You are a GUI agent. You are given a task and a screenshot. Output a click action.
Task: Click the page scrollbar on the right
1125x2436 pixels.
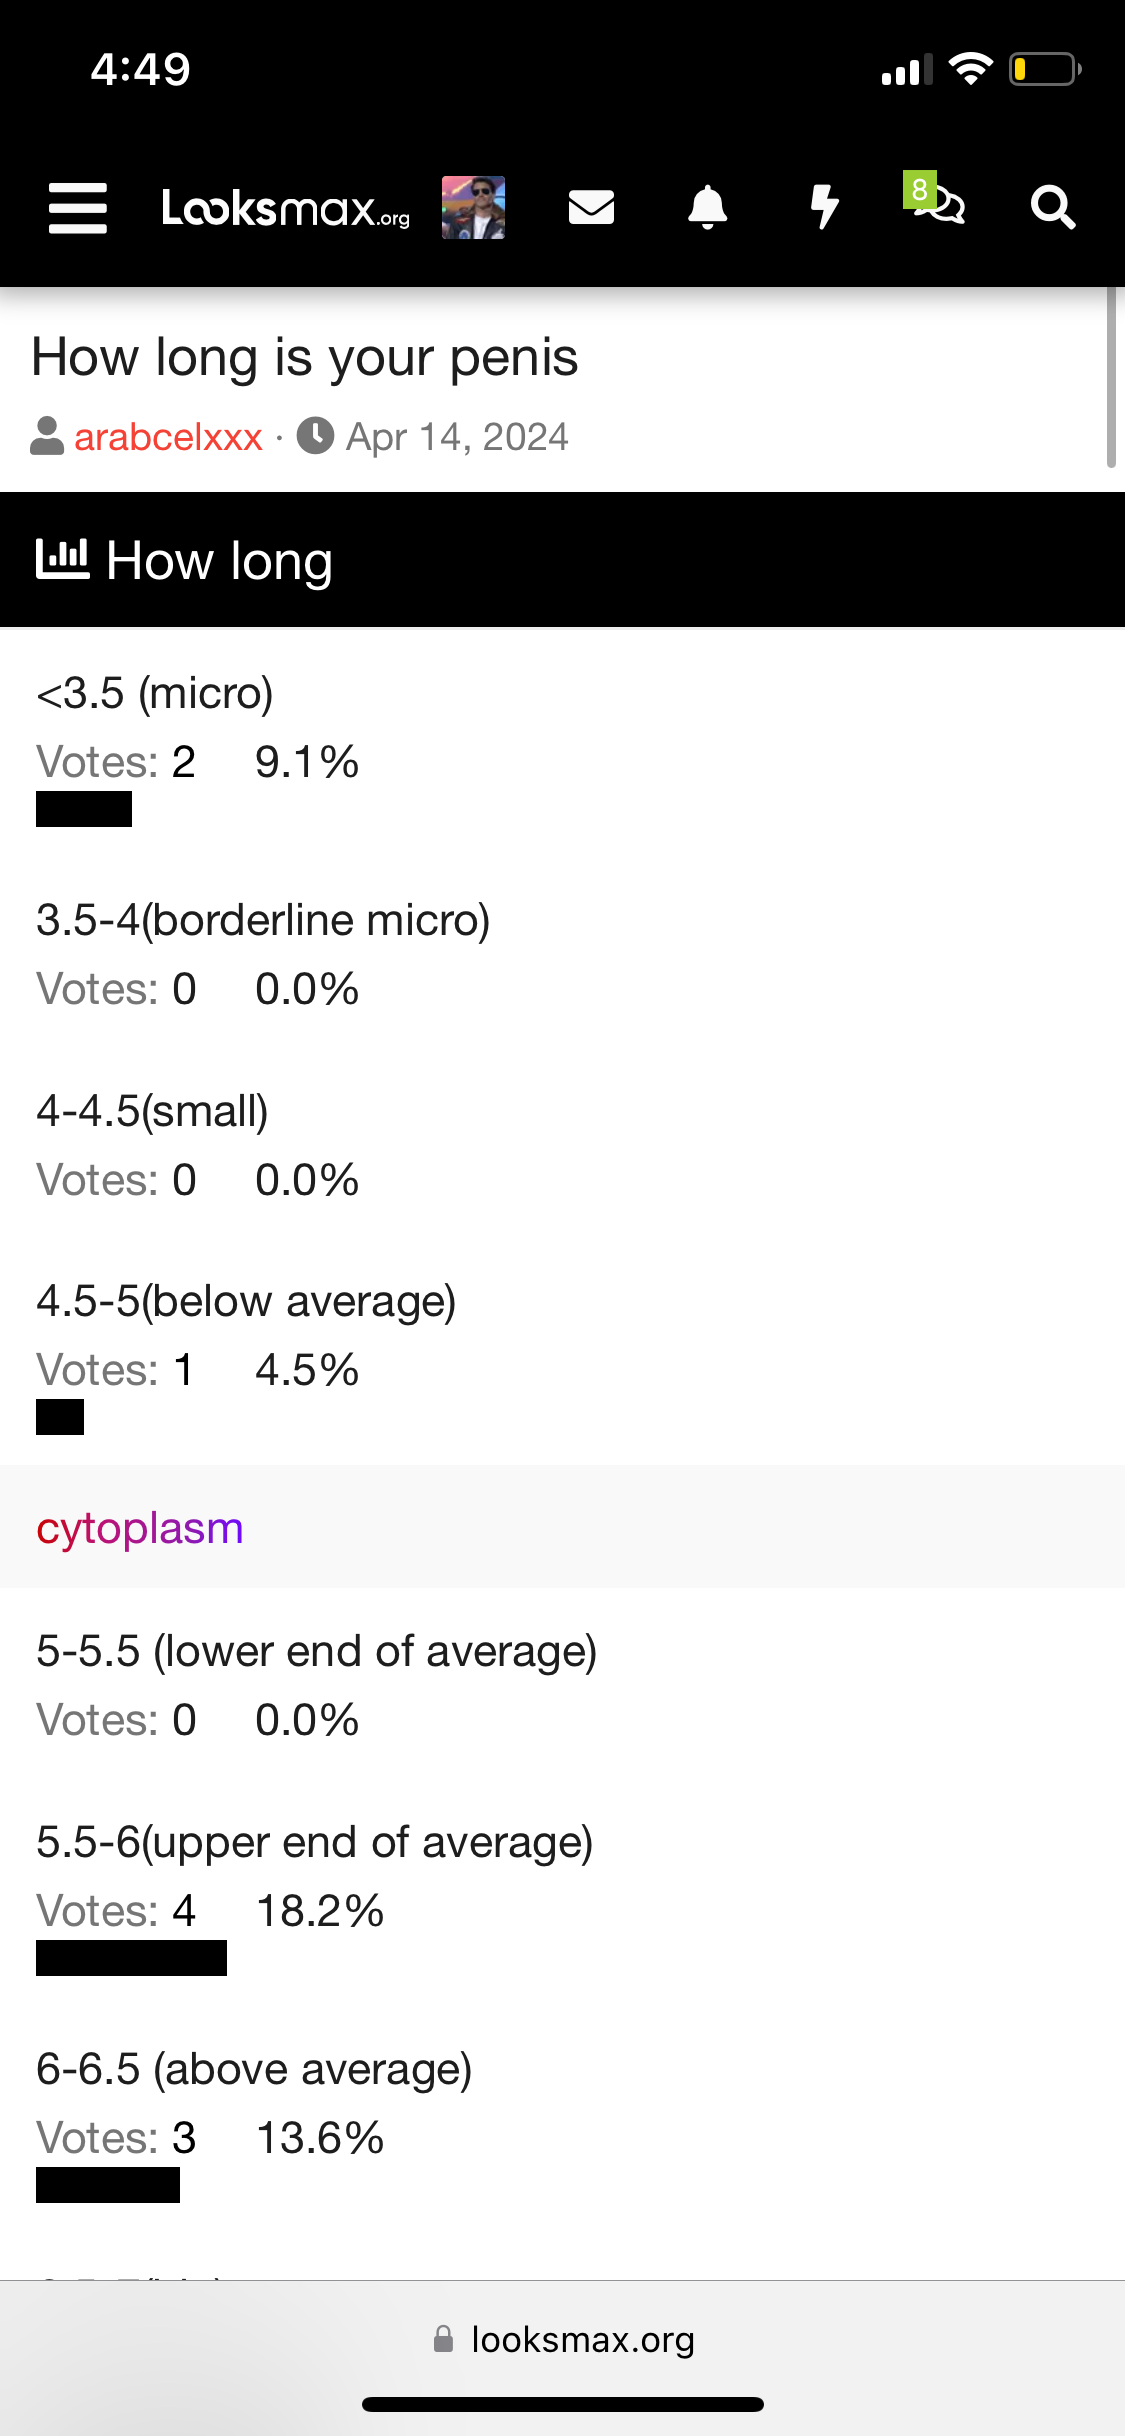1111,378
